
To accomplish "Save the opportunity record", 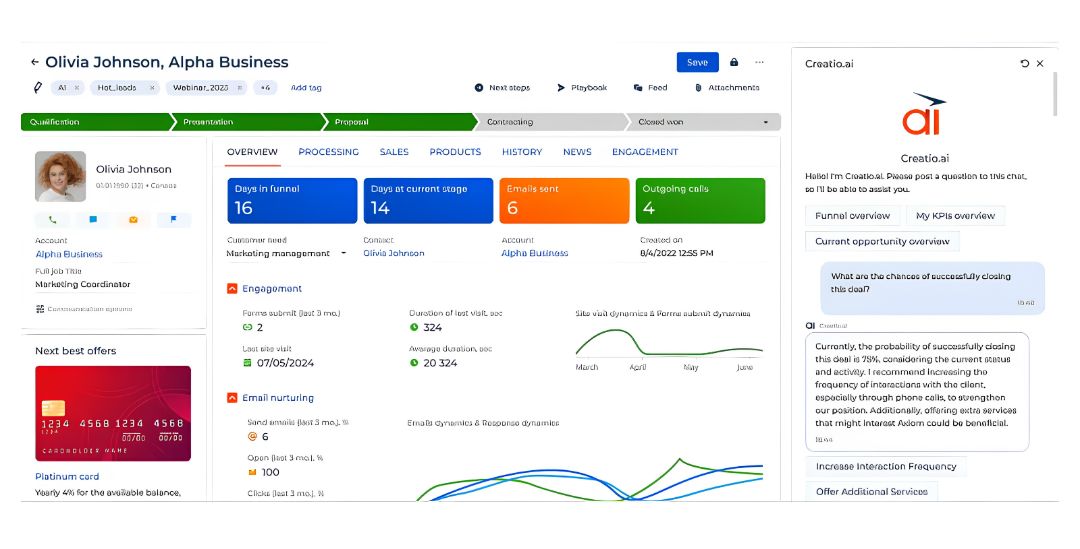I will (x=697, y=62).
